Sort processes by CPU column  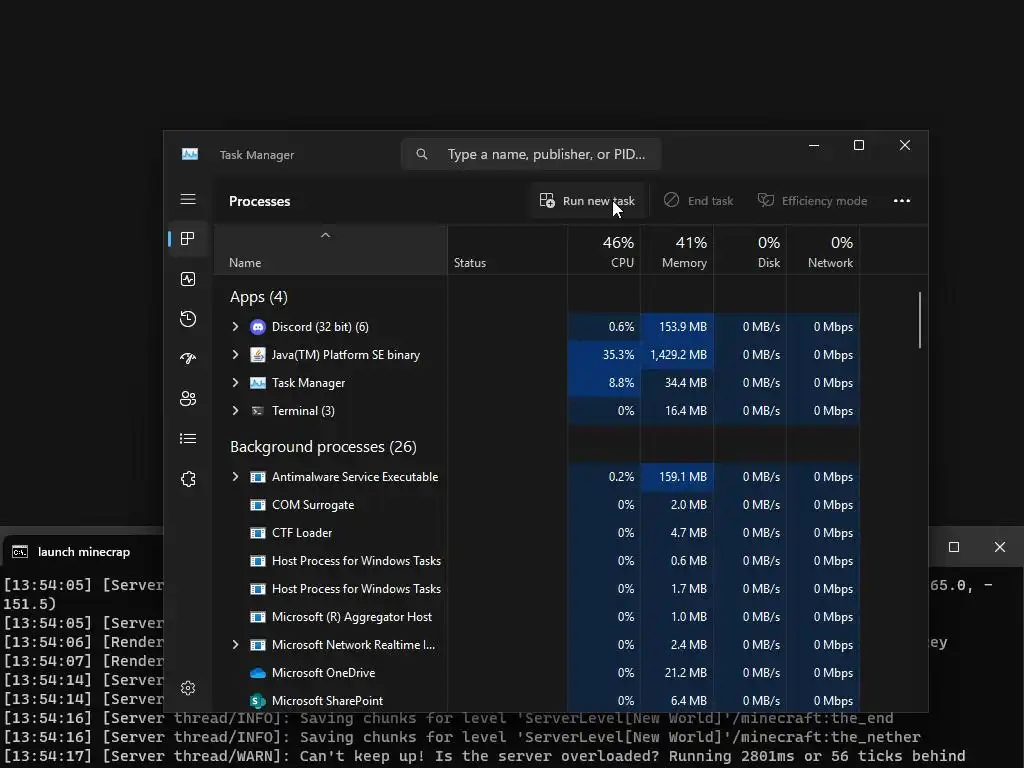[x=604, y=251]
